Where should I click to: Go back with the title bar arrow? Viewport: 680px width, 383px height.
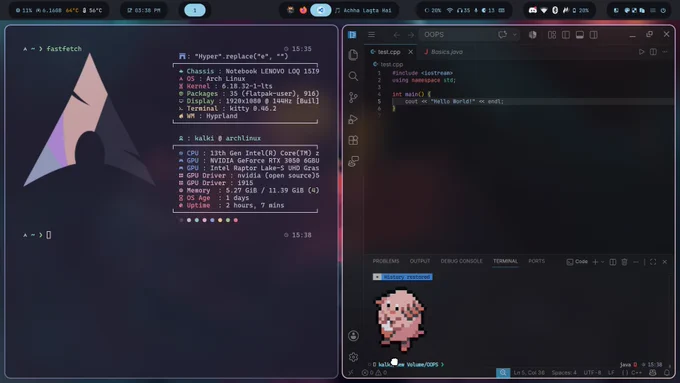point(396,35)
